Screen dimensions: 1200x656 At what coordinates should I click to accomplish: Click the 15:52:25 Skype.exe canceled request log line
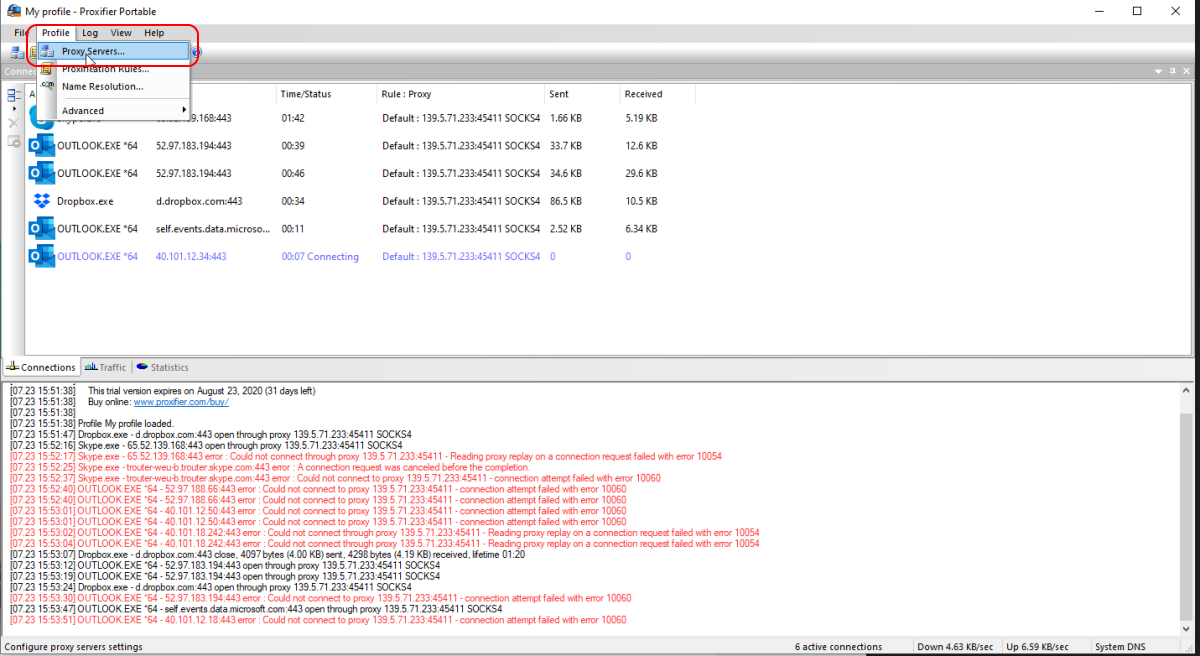(x=270, y=467)
